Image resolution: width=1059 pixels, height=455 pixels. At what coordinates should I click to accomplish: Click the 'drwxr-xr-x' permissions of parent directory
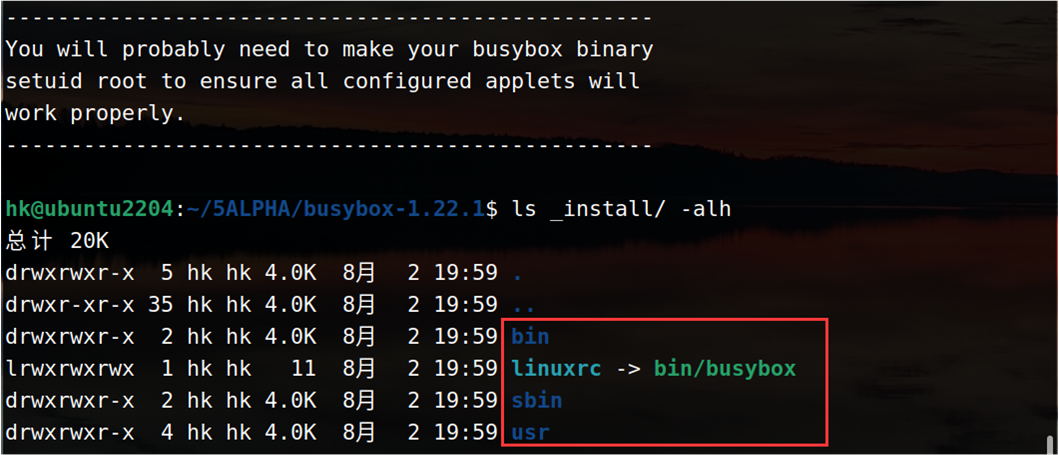pyautogui.click(x=68, y=304)
